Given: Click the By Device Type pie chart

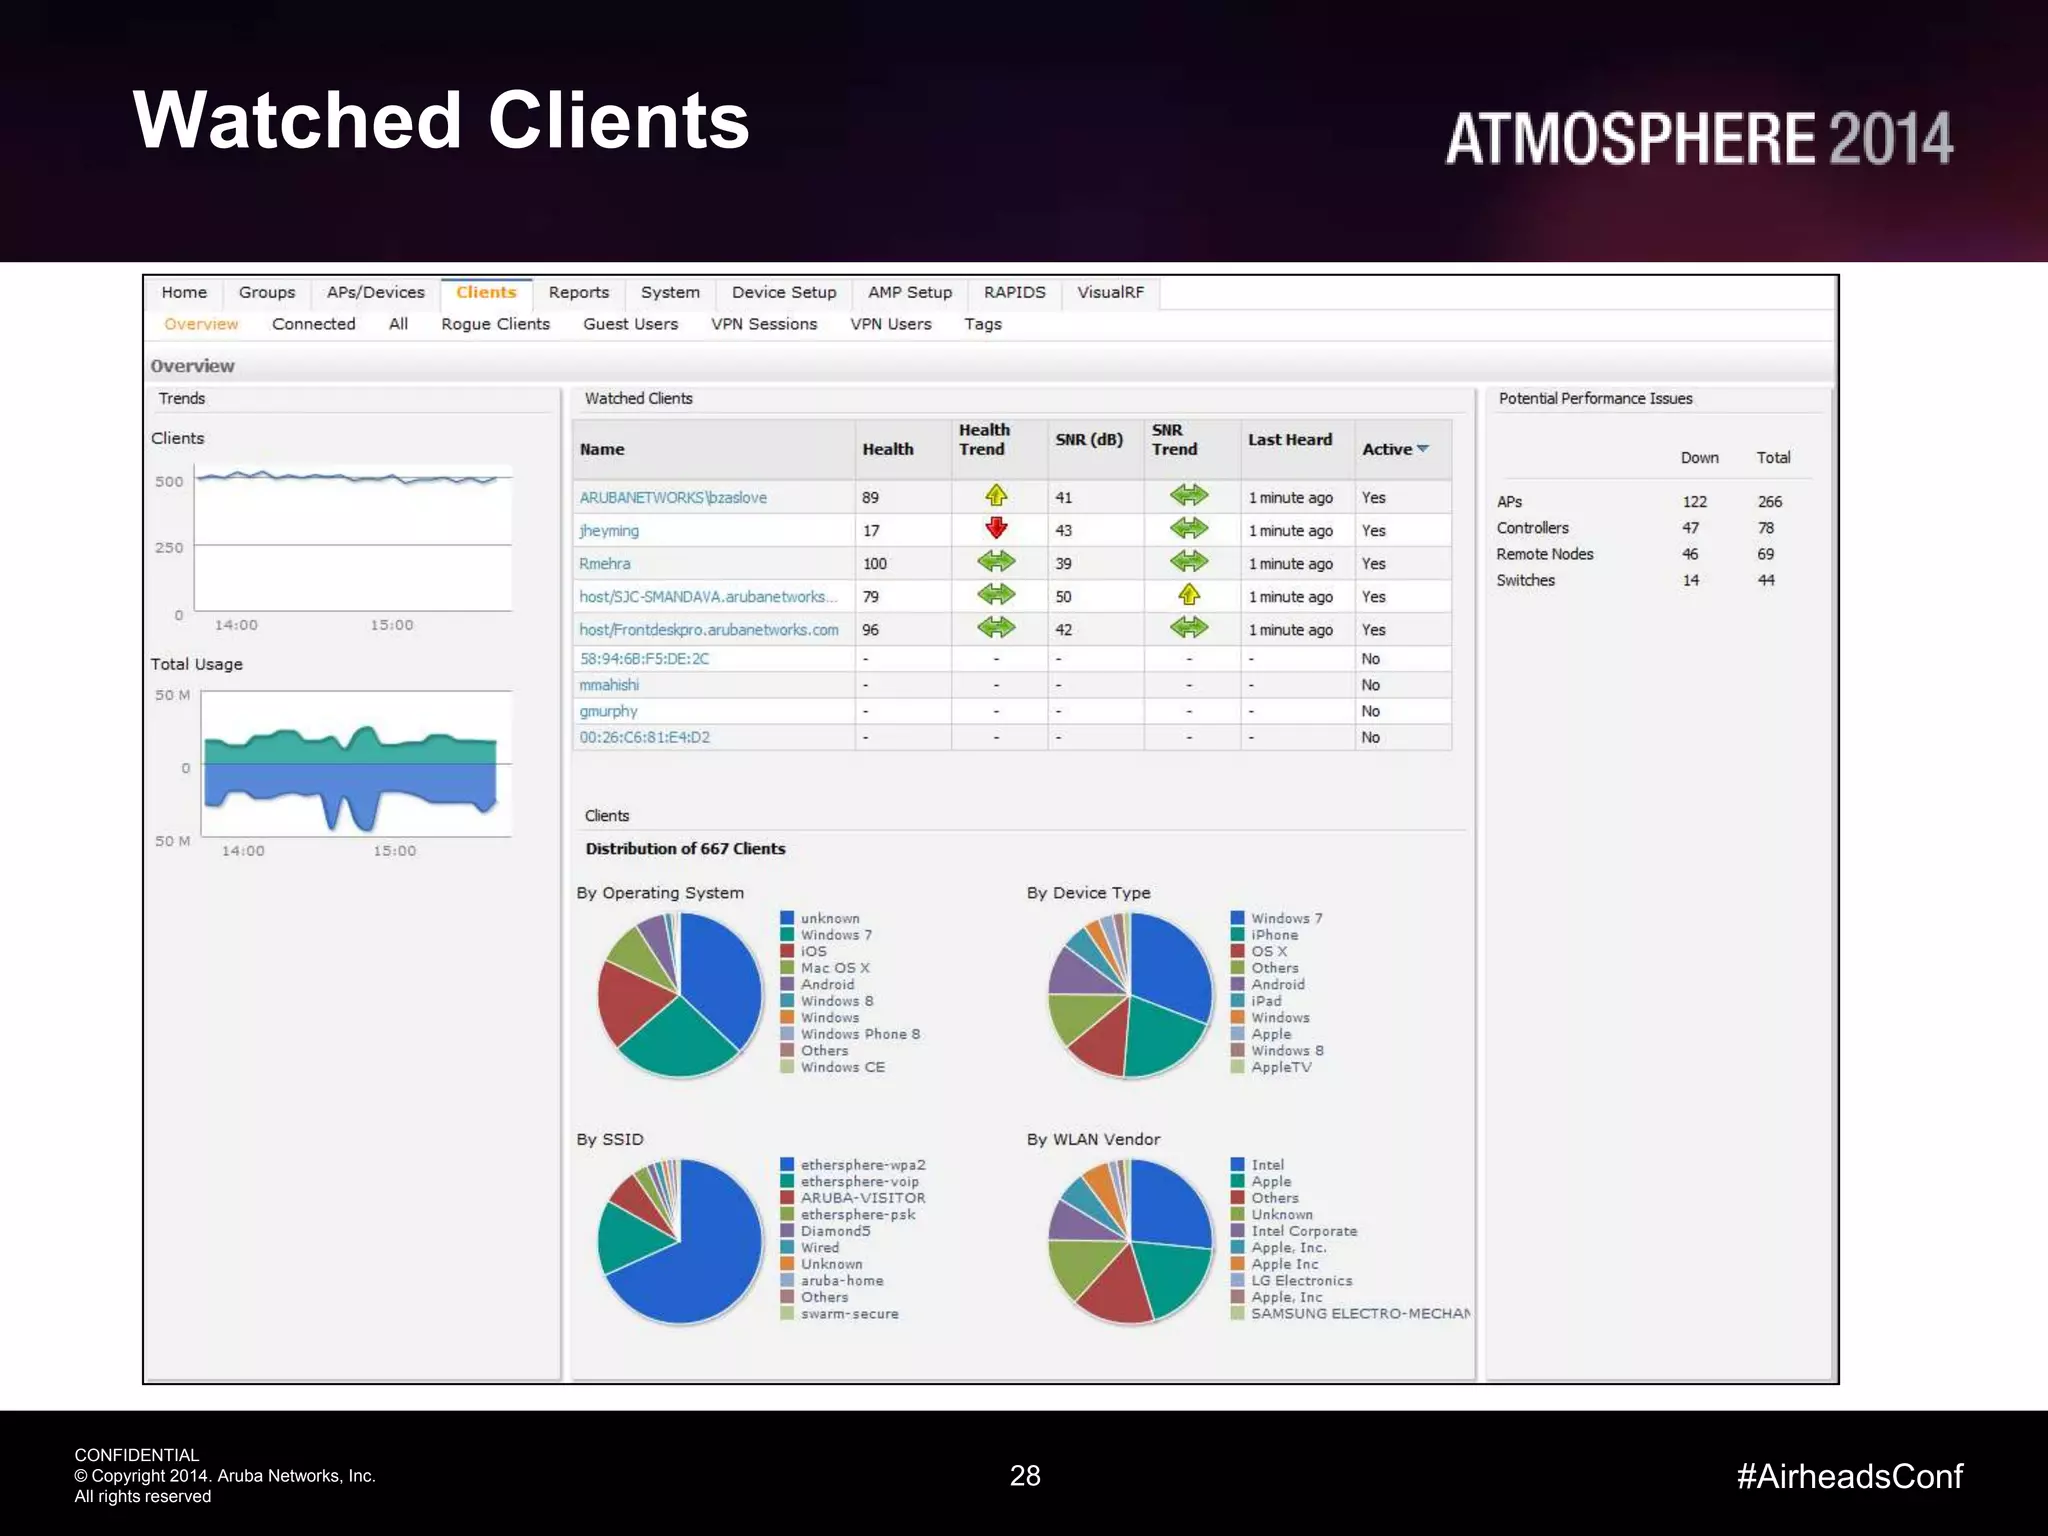Looking at the screenshot, I should click(x=1130, y=995).
